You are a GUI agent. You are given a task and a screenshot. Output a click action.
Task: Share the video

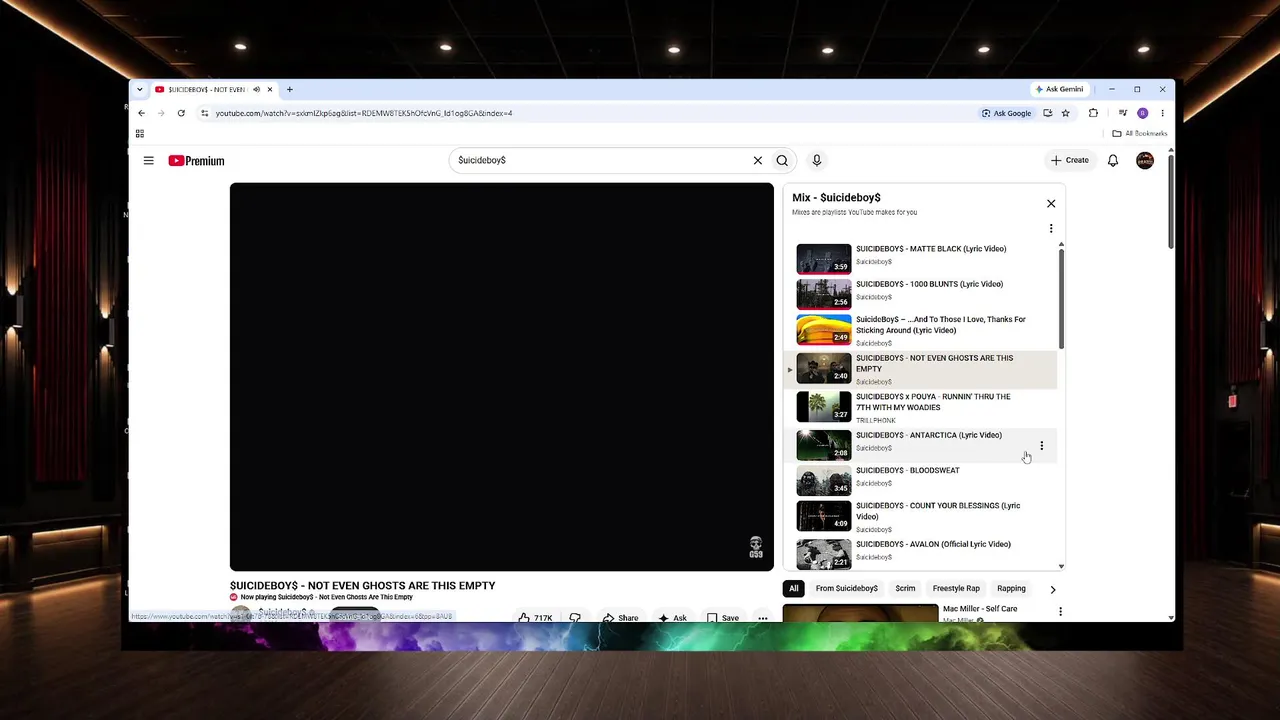click(620, 617)
